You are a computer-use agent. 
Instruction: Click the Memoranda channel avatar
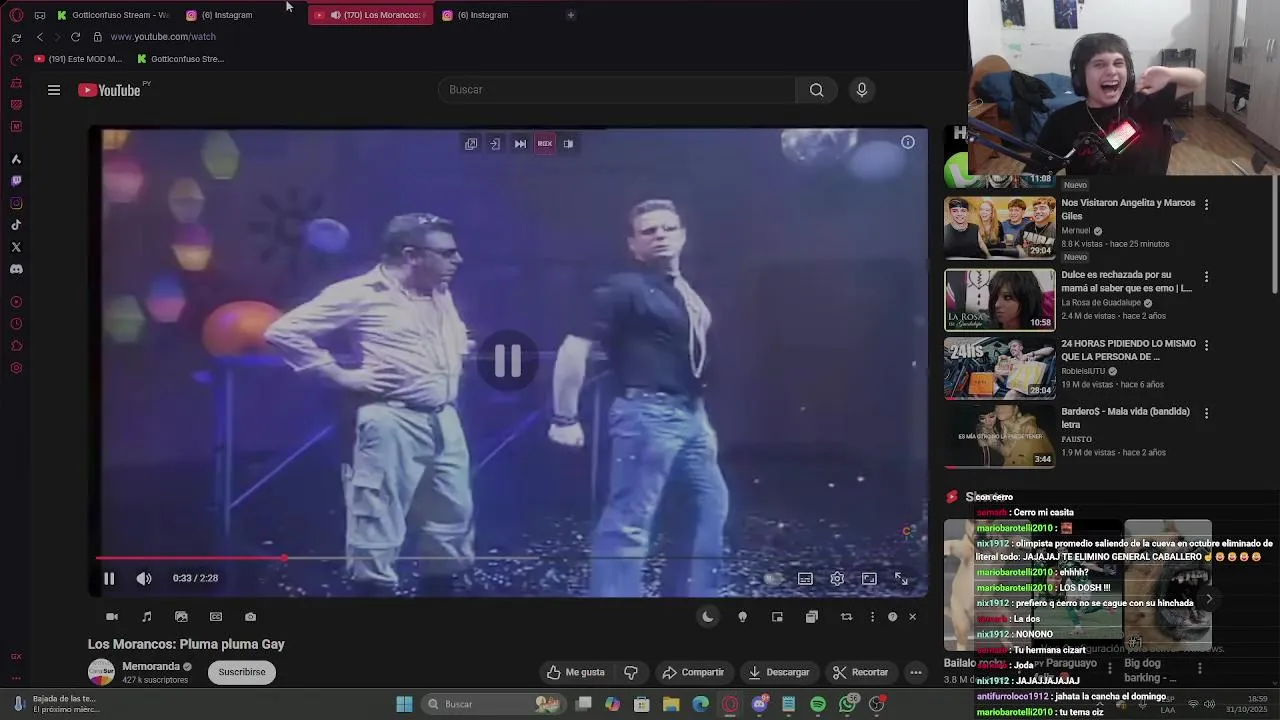[x=102, y=672]
